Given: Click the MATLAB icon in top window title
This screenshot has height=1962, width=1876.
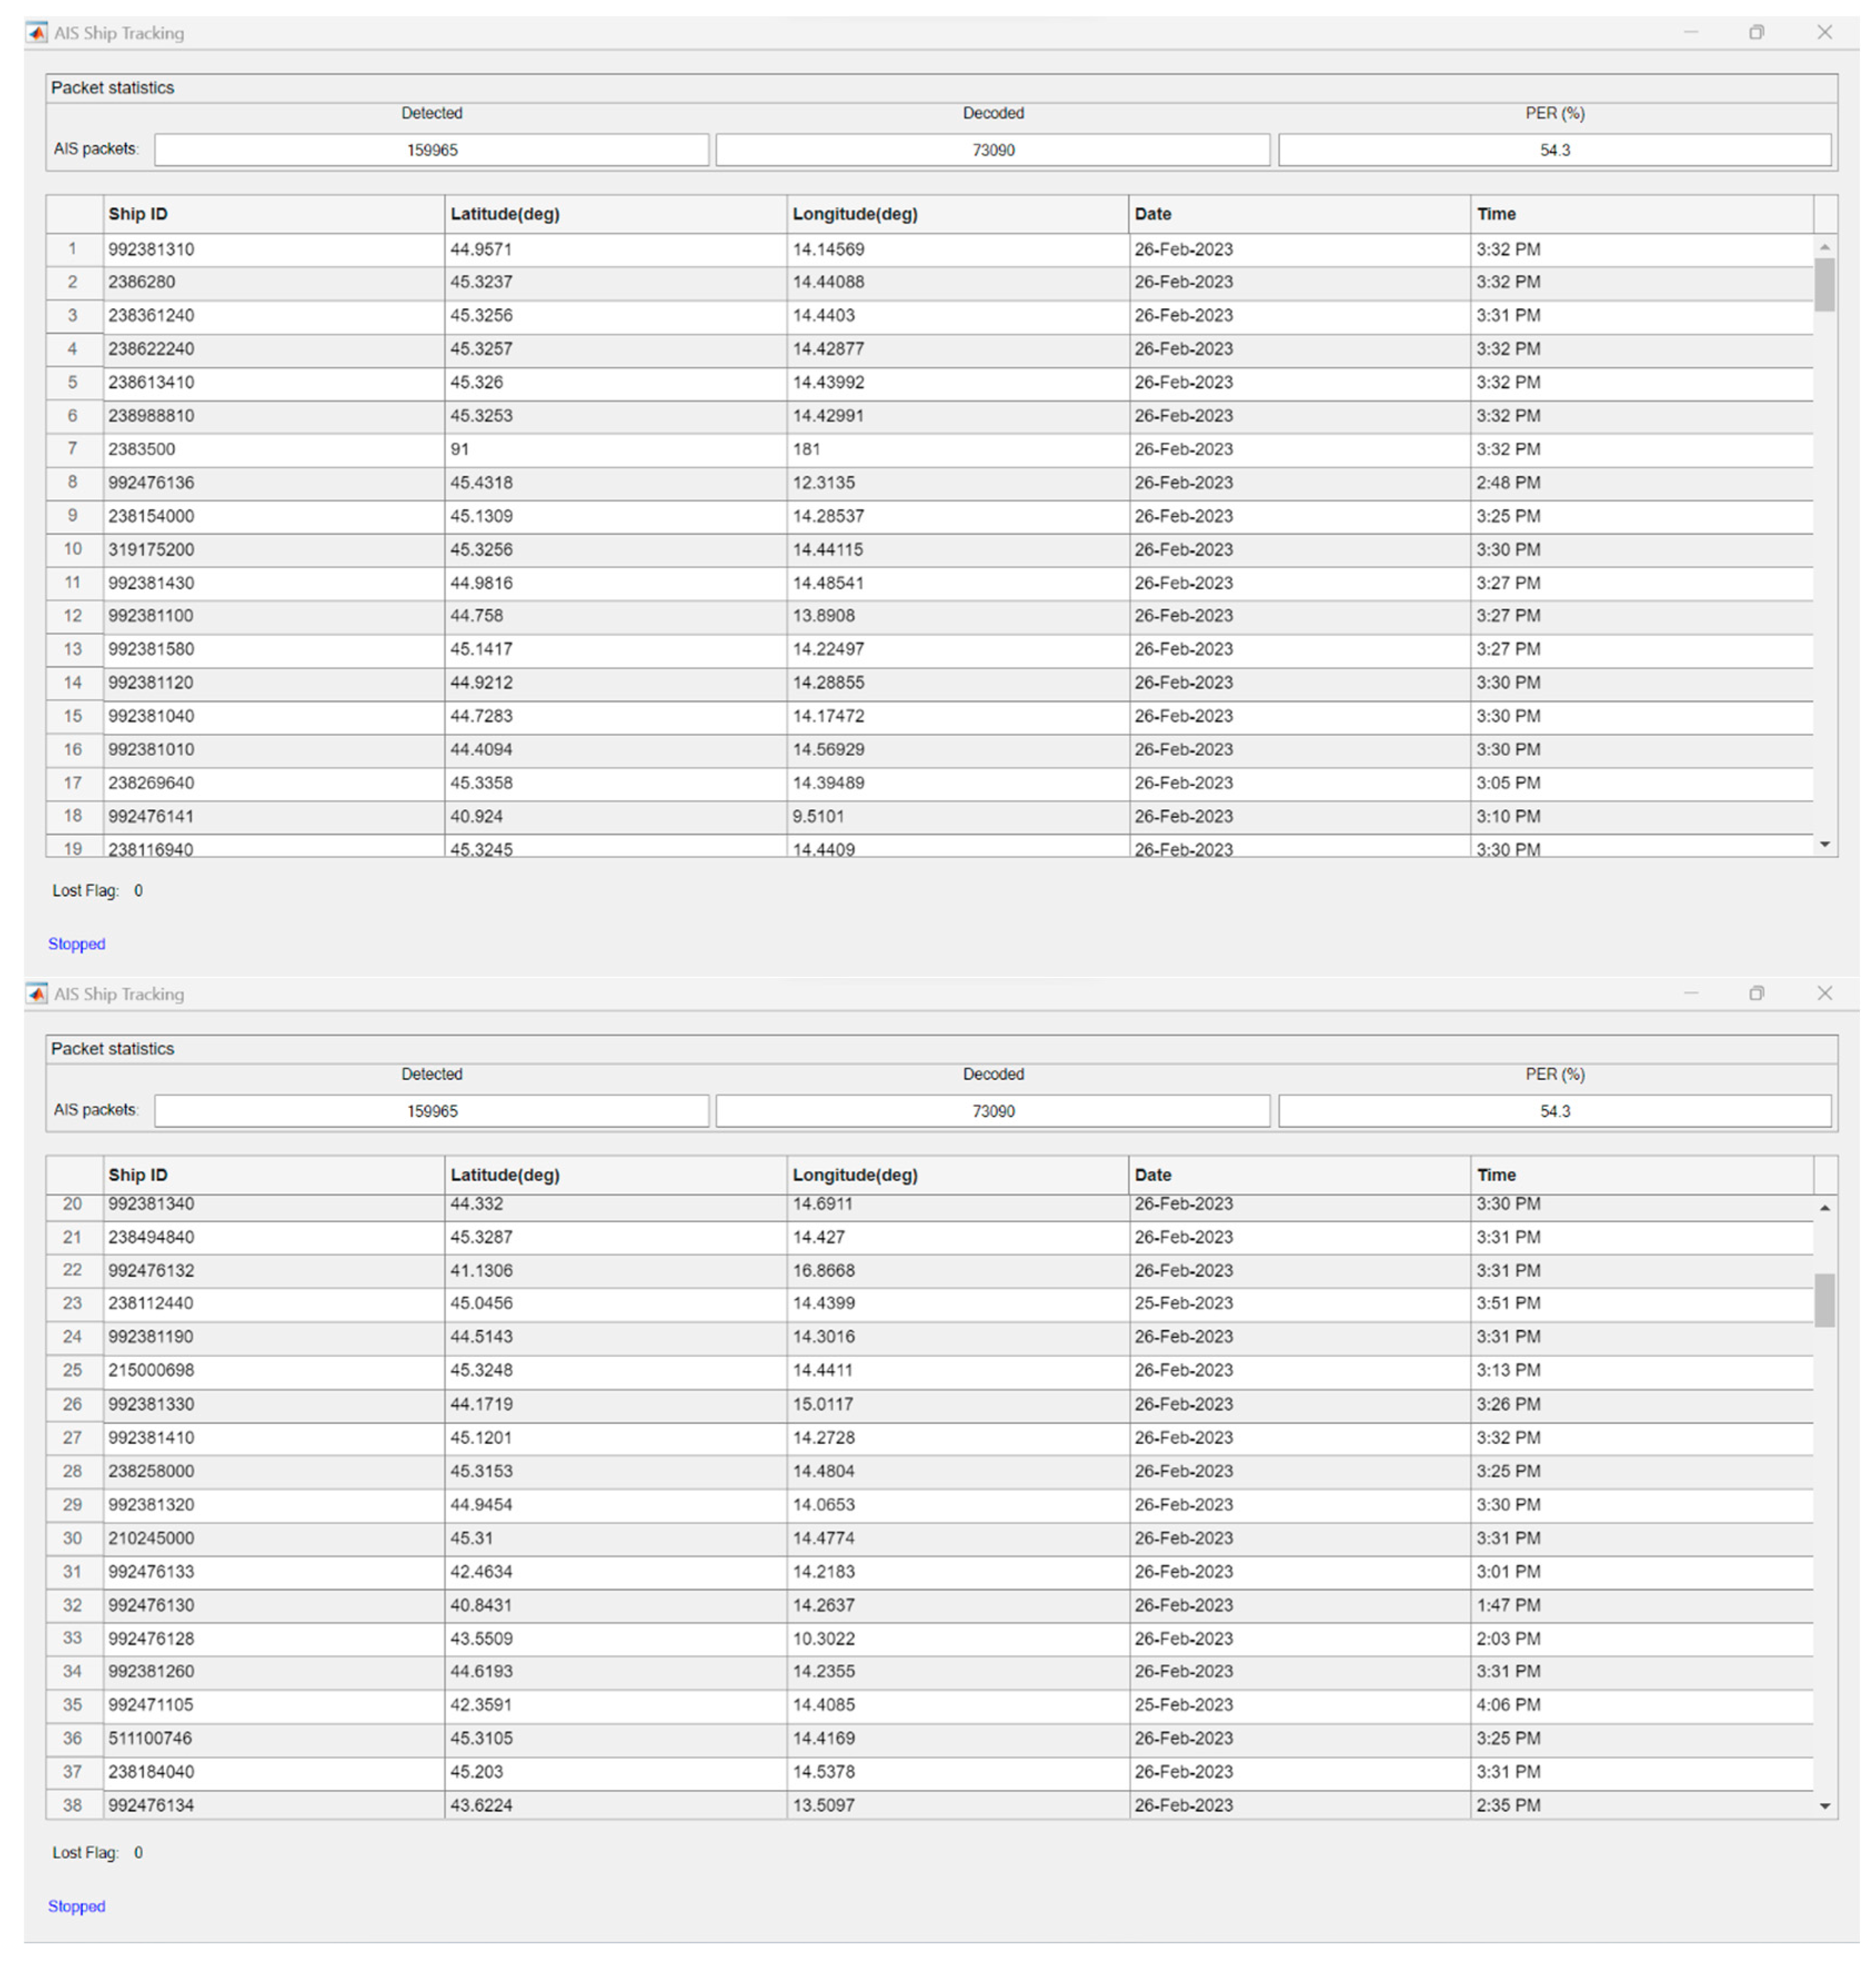Looking at the screenshot, I should 37,33.
